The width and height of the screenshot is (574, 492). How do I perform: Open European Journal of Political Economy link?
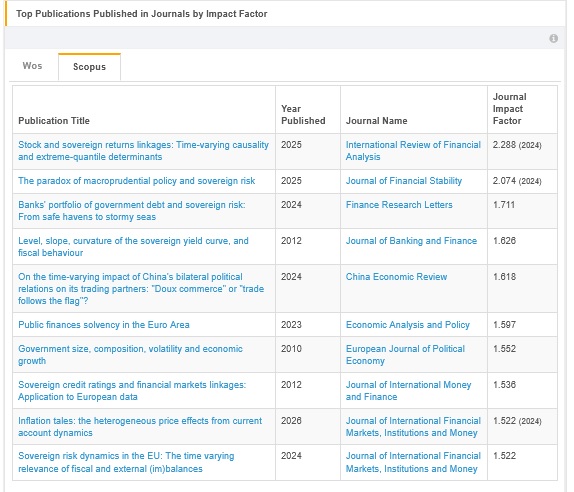point(405,355)
